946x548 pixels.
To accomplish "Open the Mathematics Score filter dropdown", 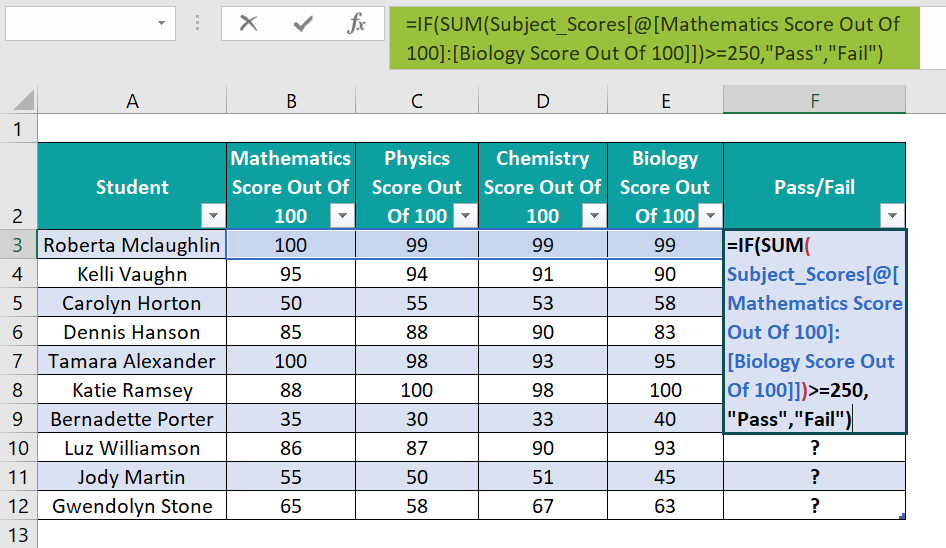I will point(342,215).
